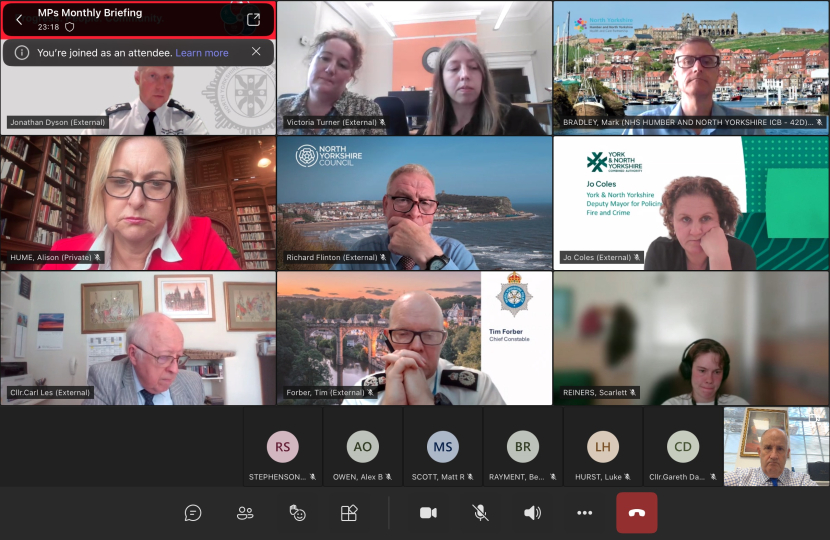Hang up with the red phone button
The image size is (830, 540).
pyautogui.click(x=637, y=513)
